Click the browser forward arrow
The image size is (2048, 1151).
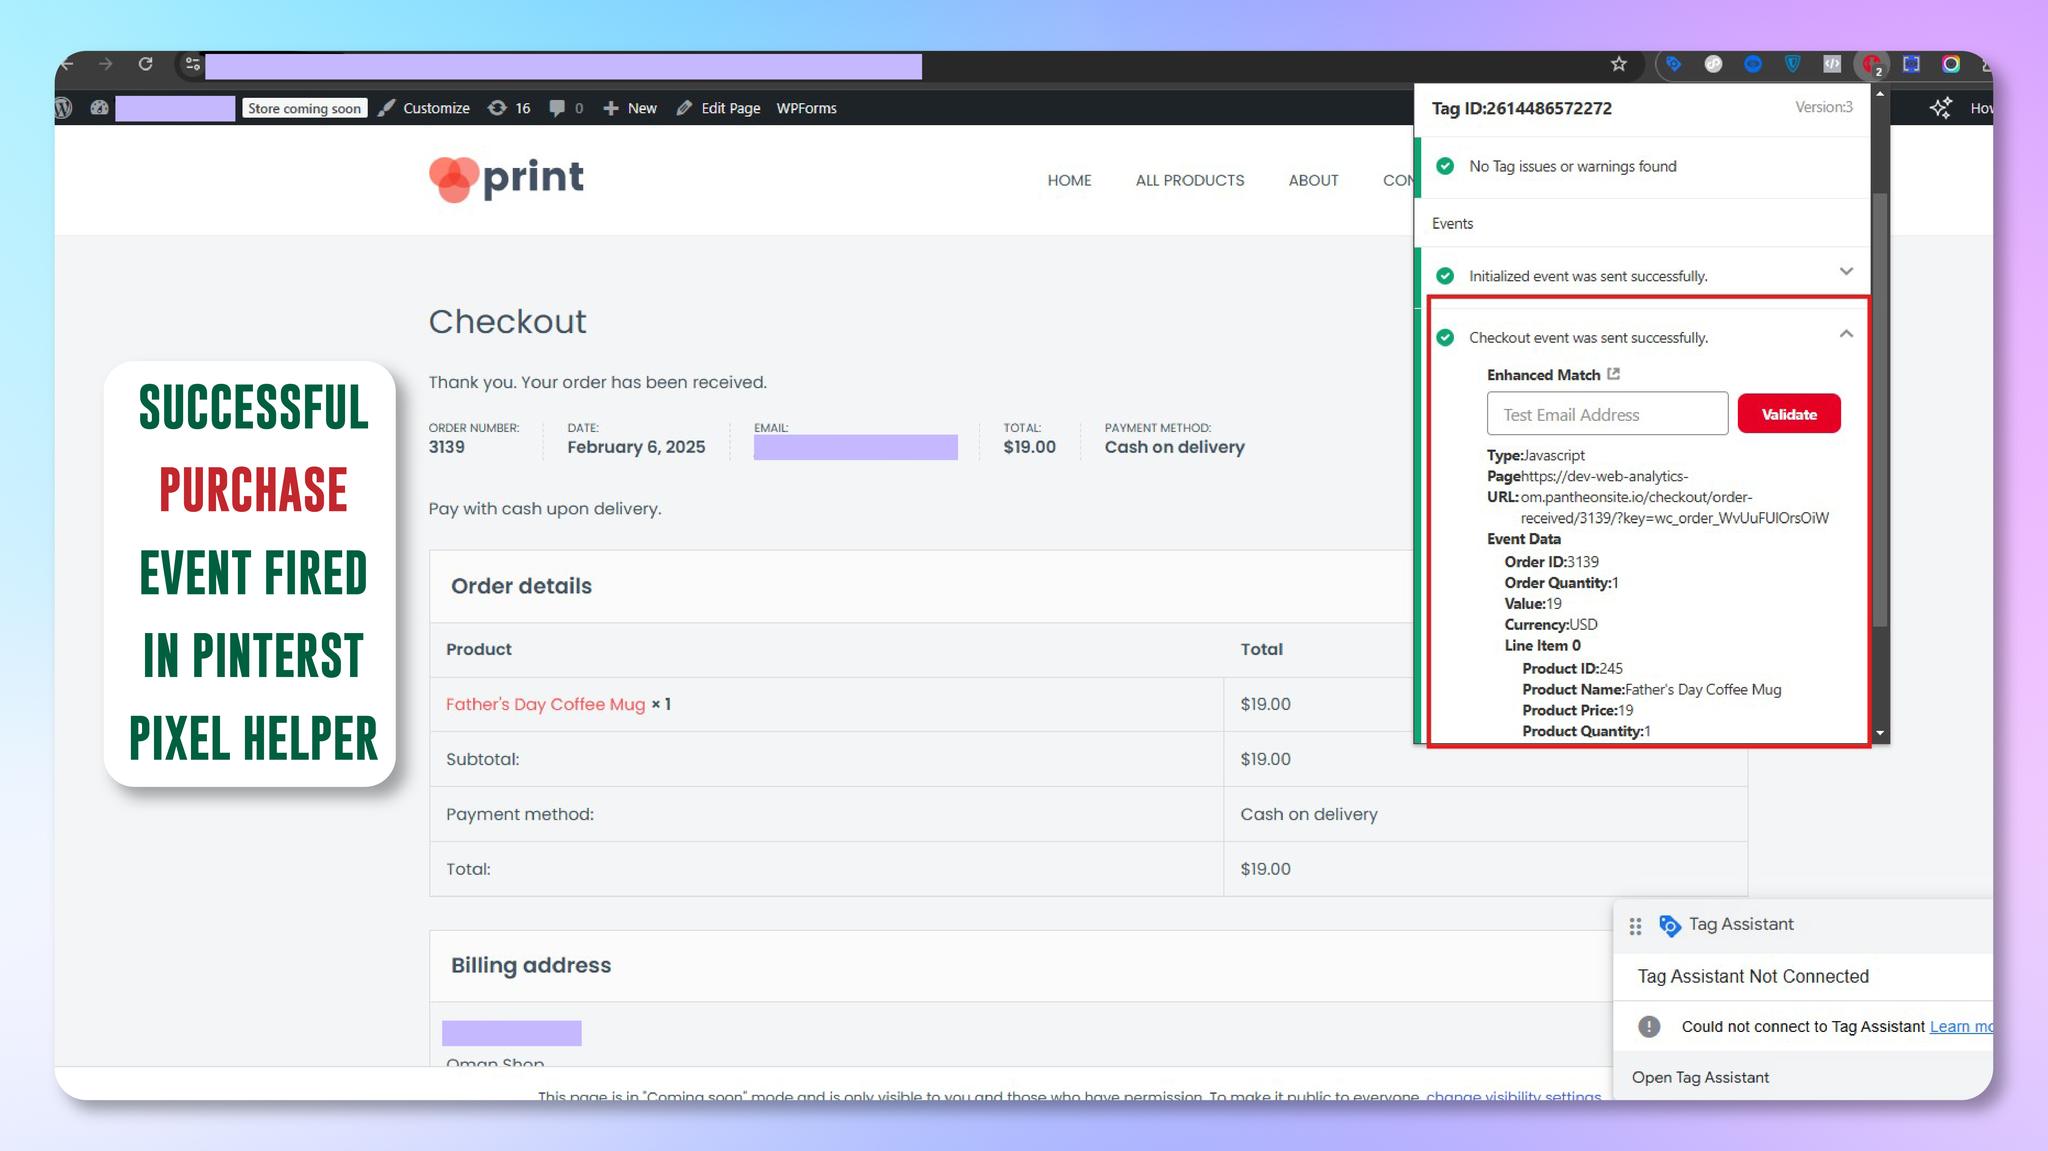(x=106, y=64)
